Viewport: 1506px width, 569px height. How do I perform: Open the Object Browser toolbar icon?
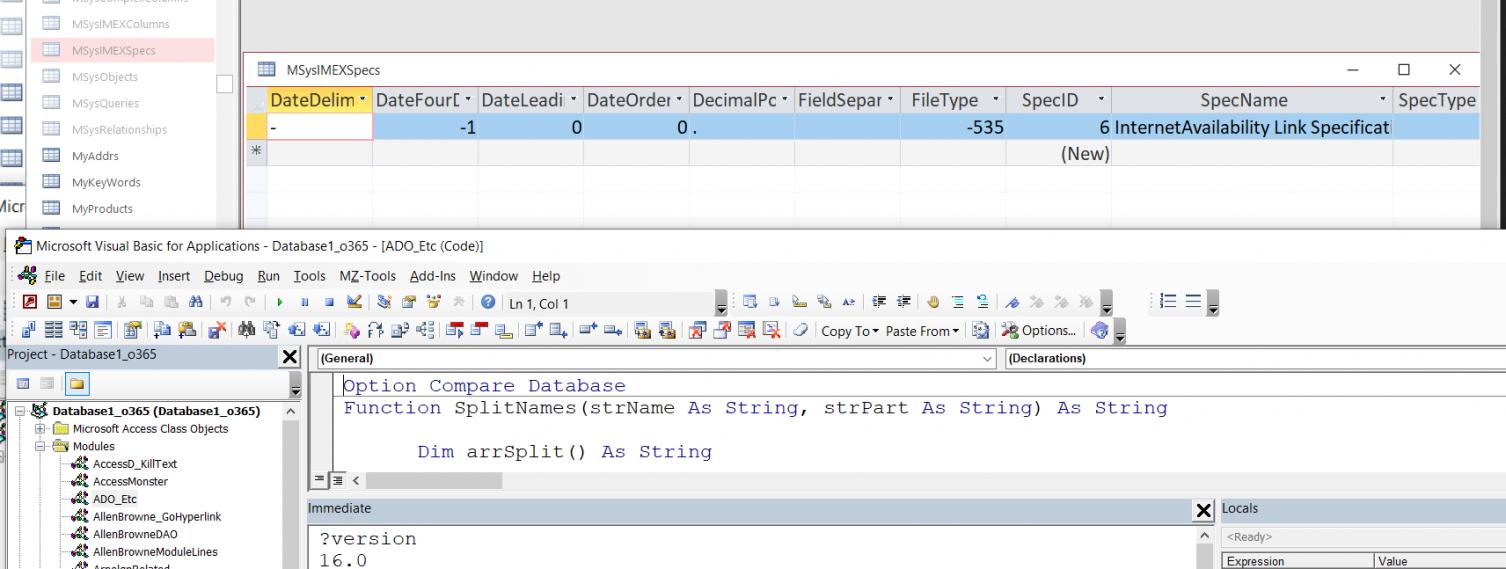click(x=433, y=302)
